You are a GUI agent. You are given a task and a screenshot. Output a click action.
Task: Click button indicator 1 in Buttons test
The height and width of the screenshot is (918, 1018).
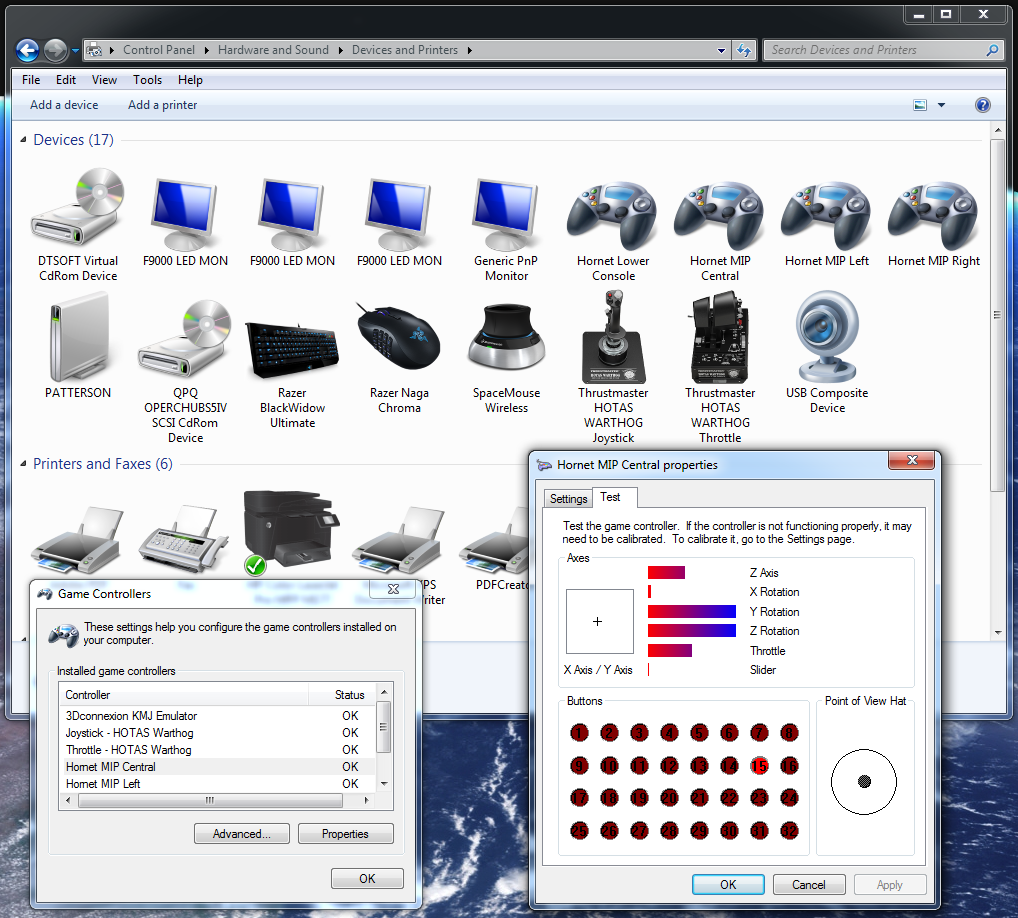coord(579,733)
